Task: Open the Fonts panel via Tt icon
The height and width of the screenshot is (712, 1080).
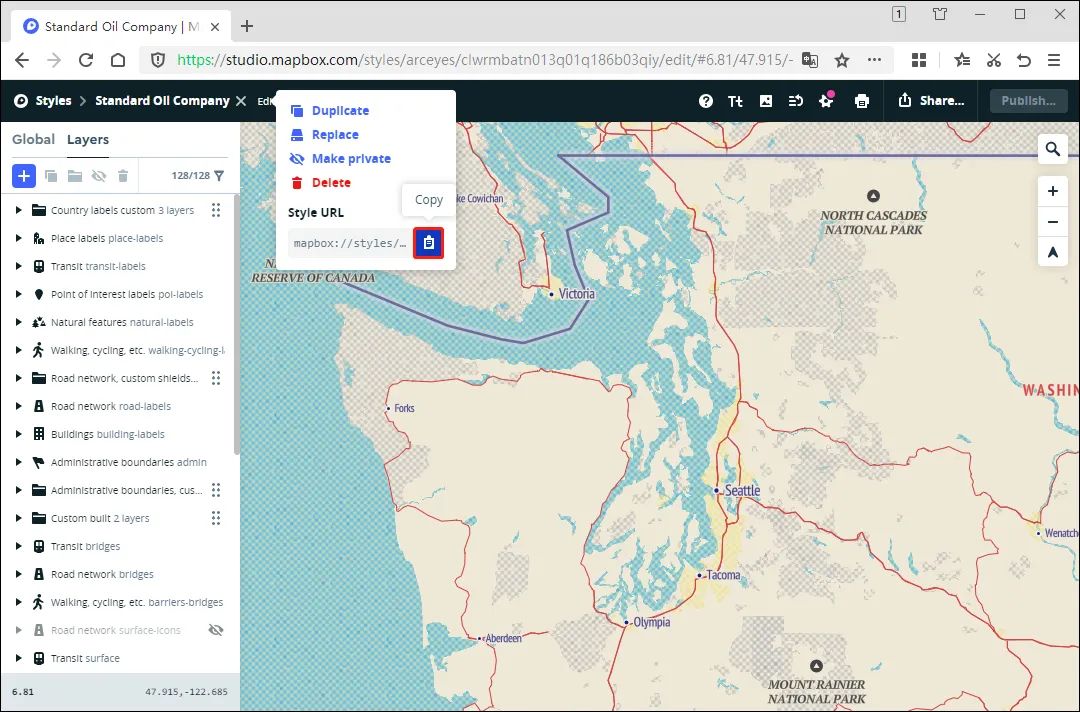Action: pyautogui.click(x=736, y=100)
